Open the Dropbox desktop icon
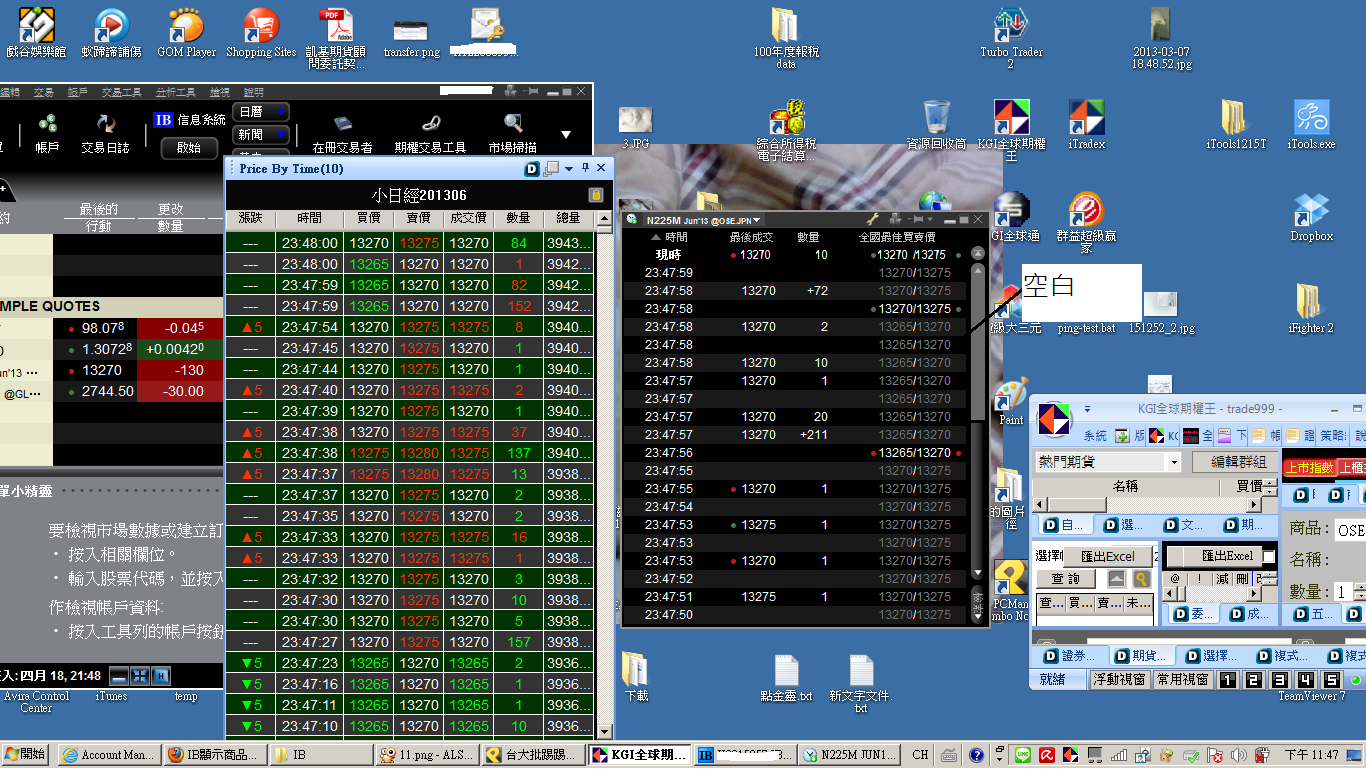The image size is (1366, 776). 1311,218
